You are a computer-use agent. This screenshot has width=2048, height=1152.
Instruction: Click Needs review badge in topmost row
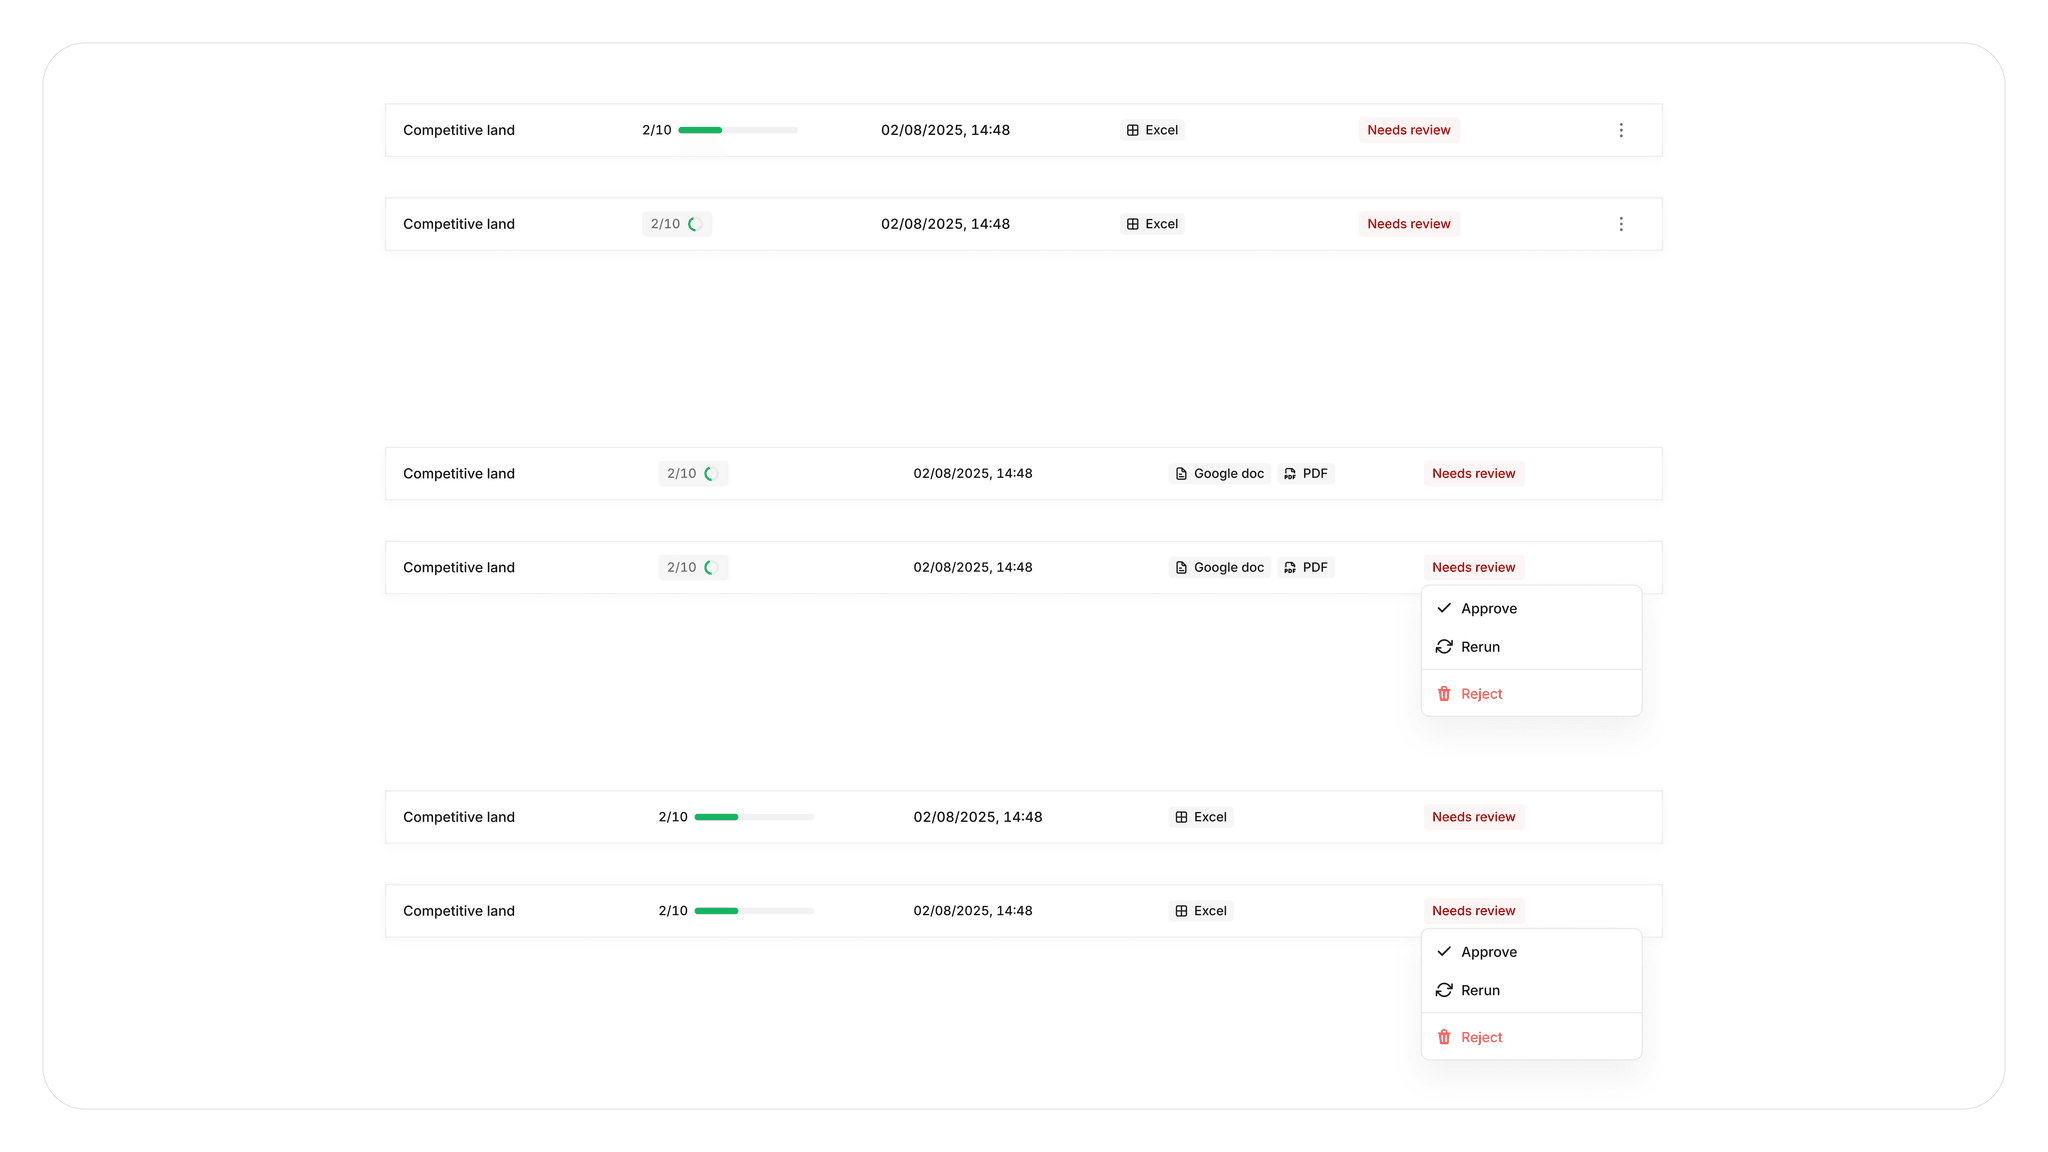click(1408, 130)
